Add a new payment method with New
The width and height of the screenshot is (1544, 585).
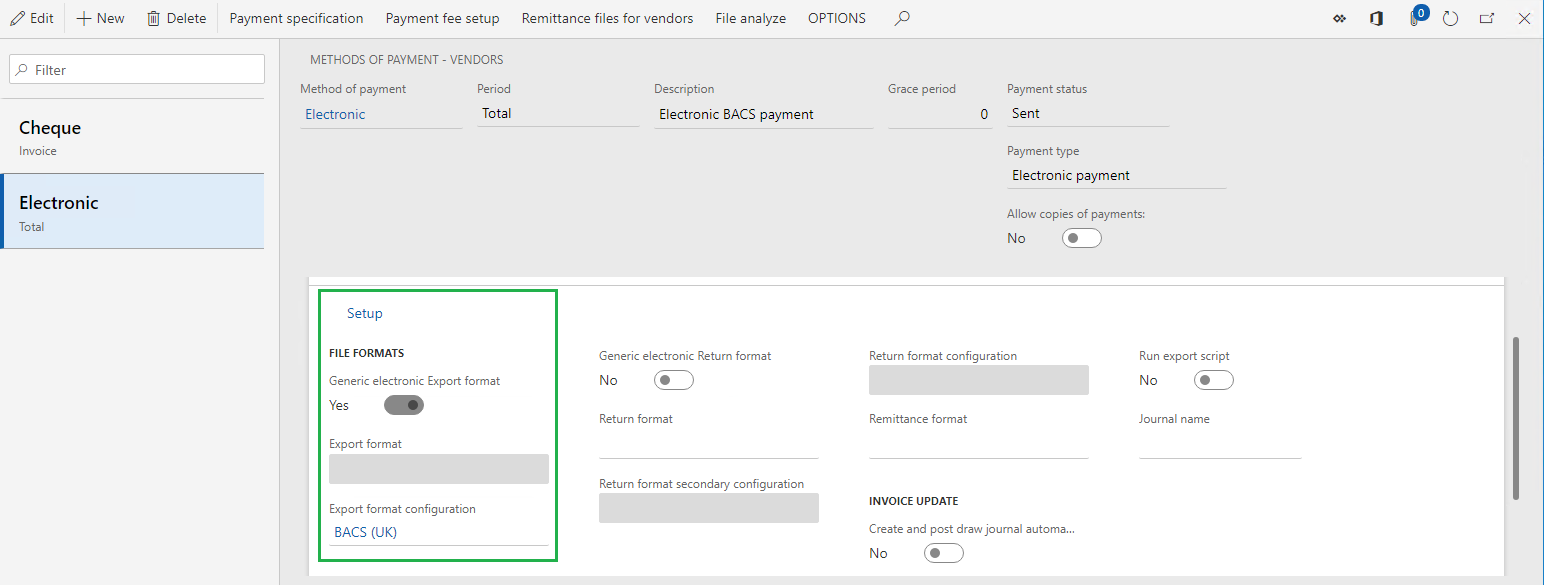pos(100,18)
